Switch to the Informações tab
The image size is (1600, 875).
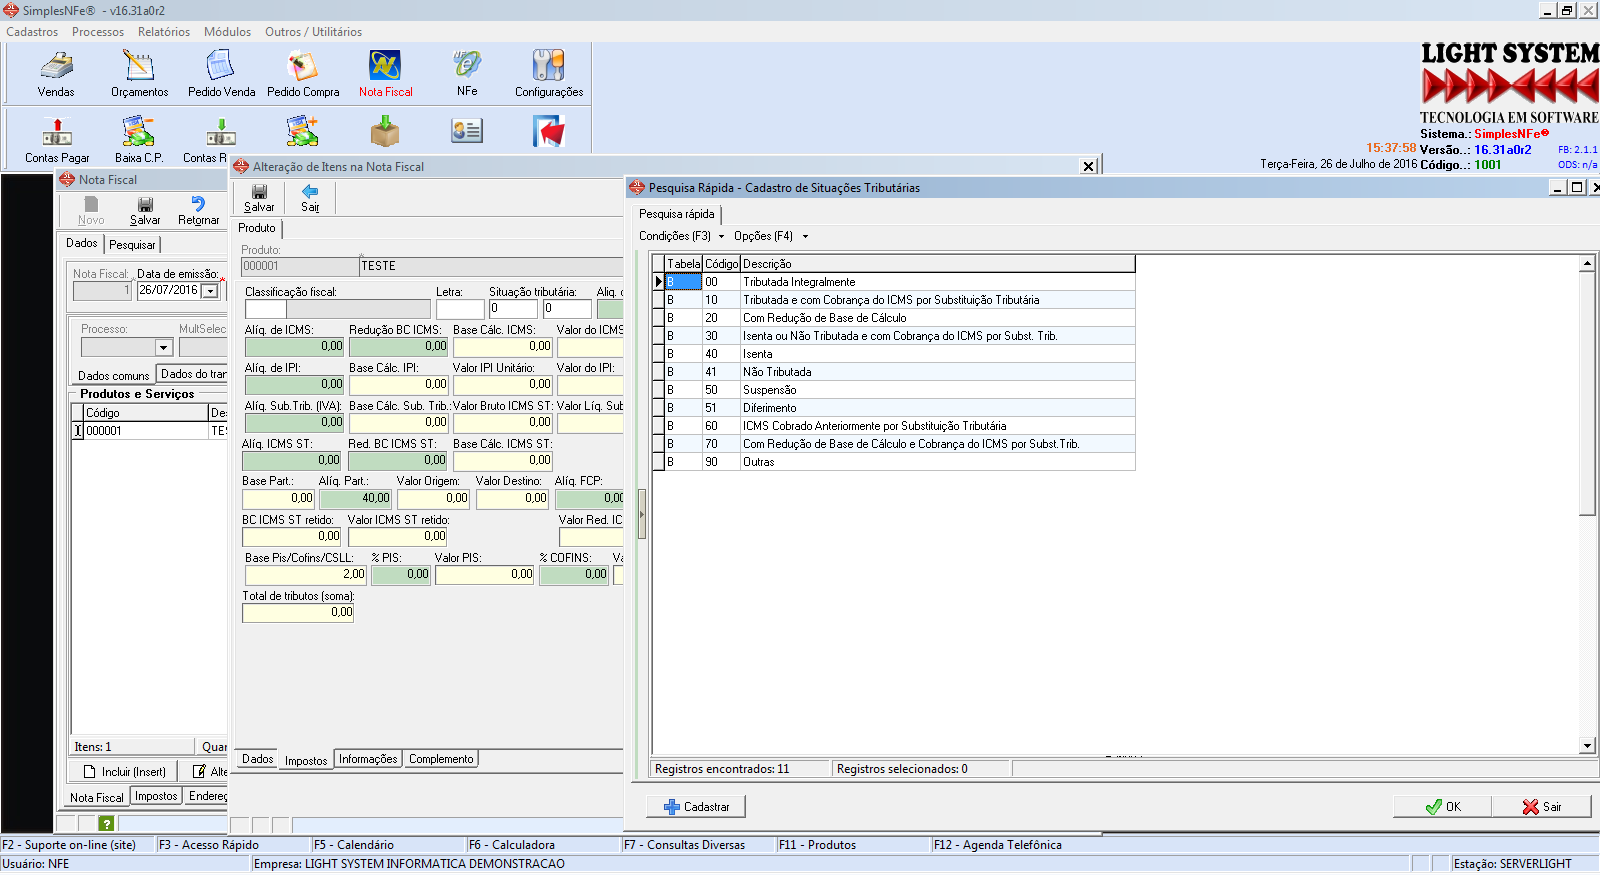(368, 759)
